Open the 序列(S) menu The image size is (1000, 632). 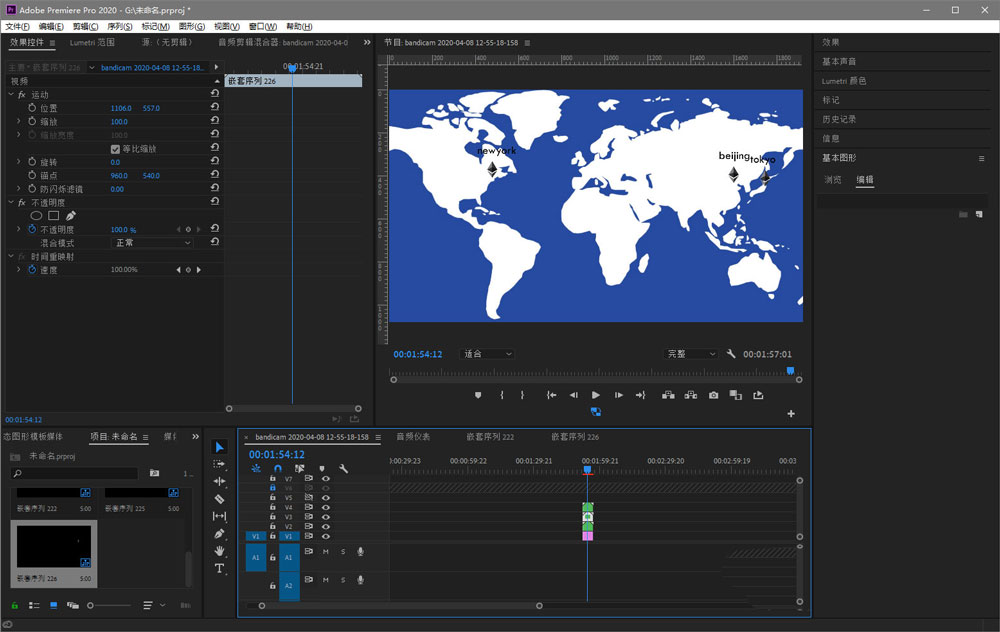tap(119, 26)
